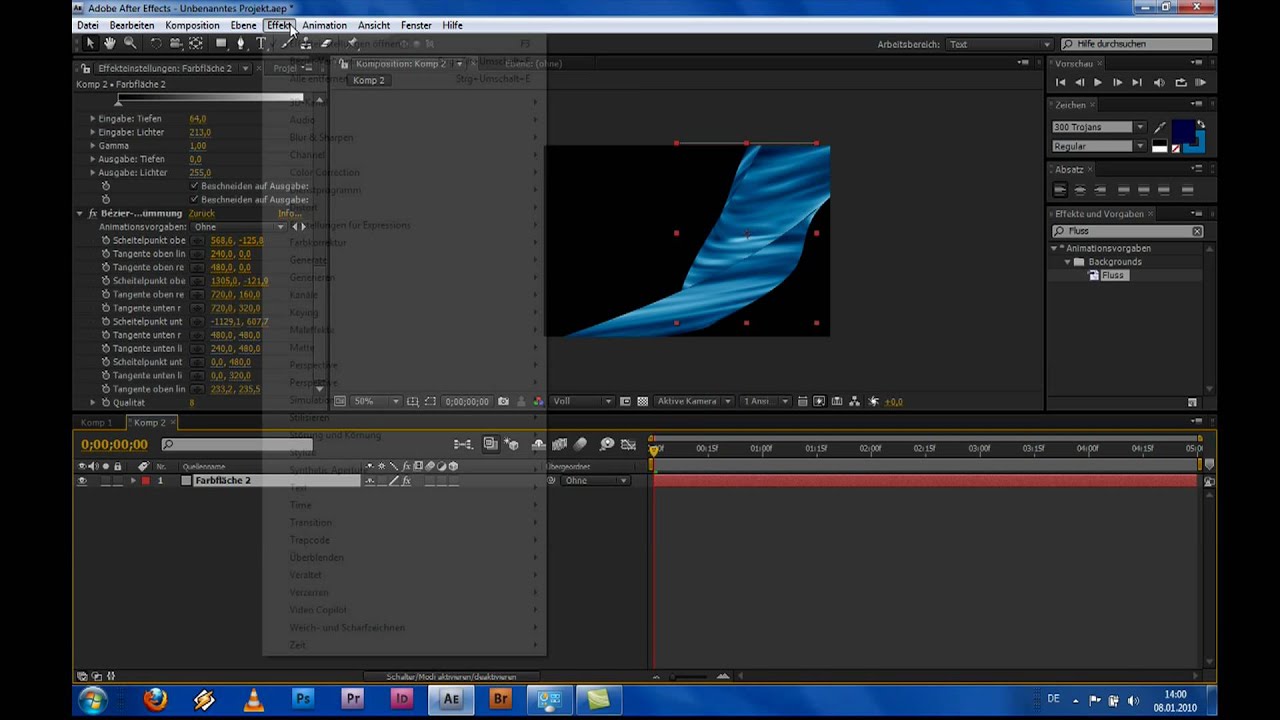Expand the Gamma property
This screenshot has width=1280, height=720.
pyautogui.click(x=93, y=146)
